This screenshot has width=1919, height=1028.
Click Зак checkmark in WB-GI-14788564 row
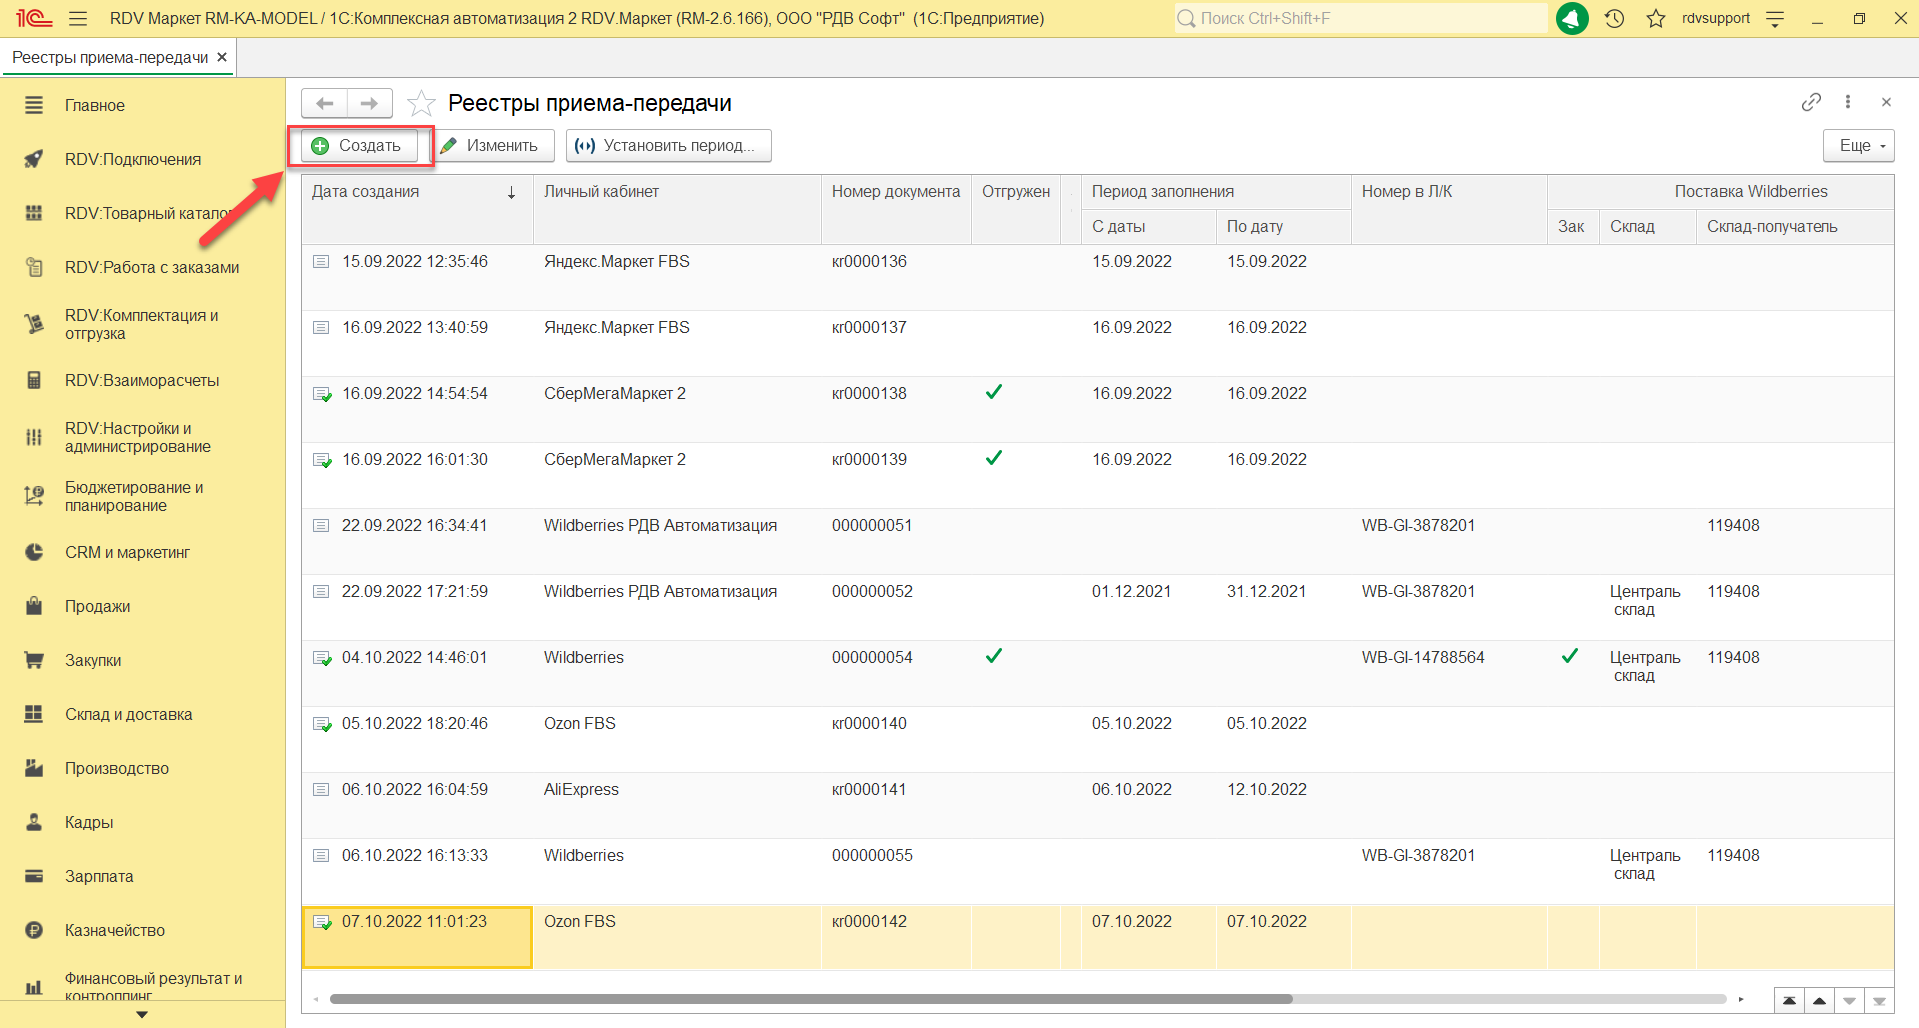point(1570,657)
